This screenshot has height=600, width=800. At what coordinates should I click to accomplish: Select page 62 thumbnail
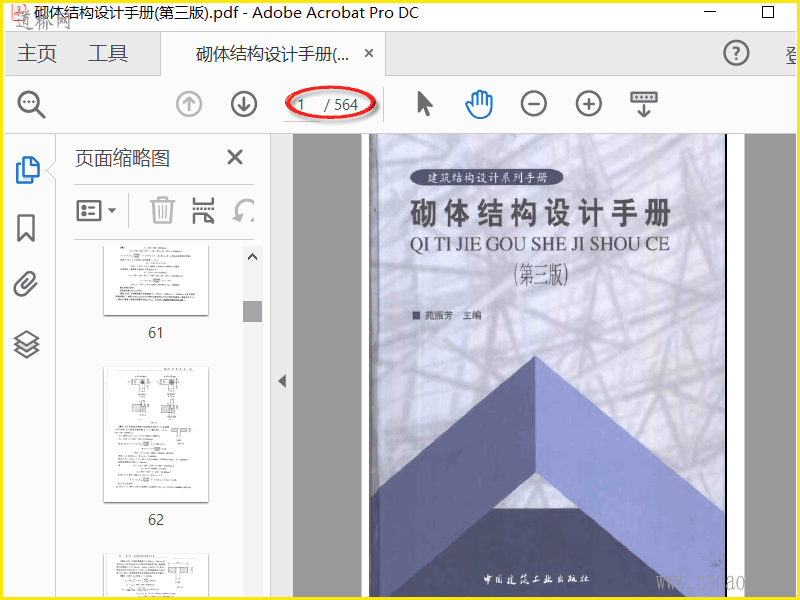tap(156, 434)
